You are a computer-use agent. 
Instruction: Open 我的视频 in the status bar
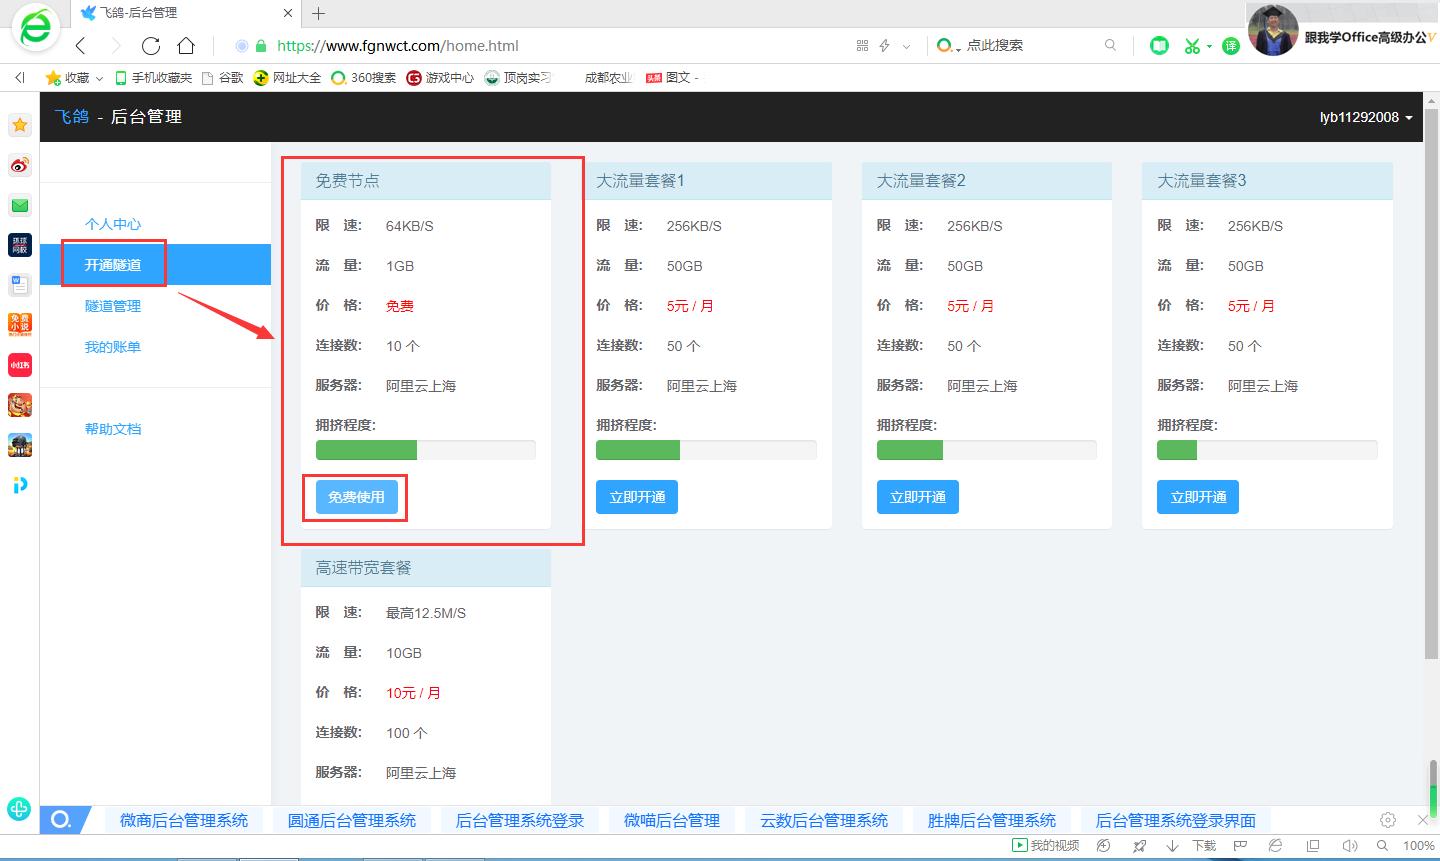click(1045, 845)
